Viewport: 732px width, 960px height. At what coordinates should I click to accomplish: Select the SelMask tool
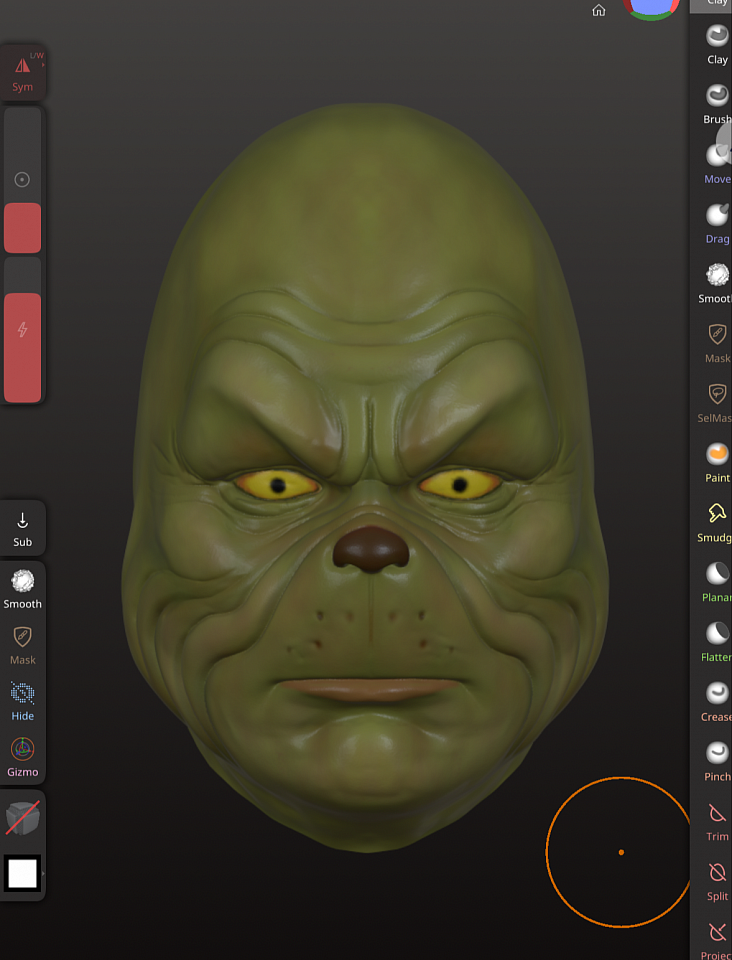tap(717, 401)
